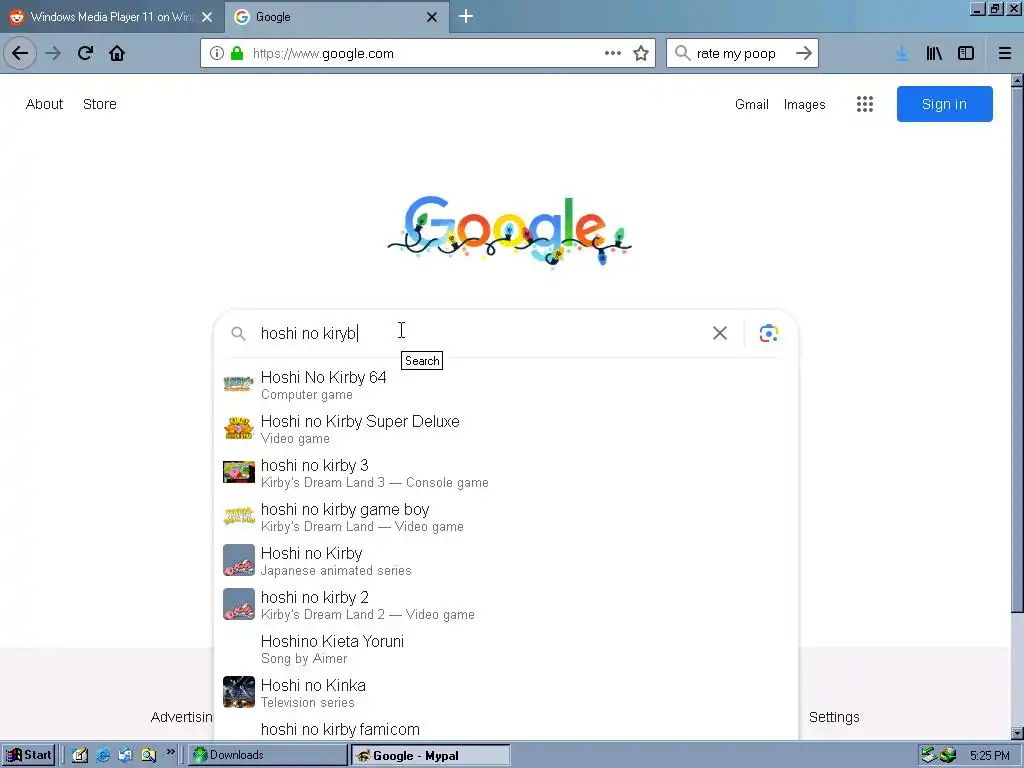Open Settings in Google footer

coord(834,717)
